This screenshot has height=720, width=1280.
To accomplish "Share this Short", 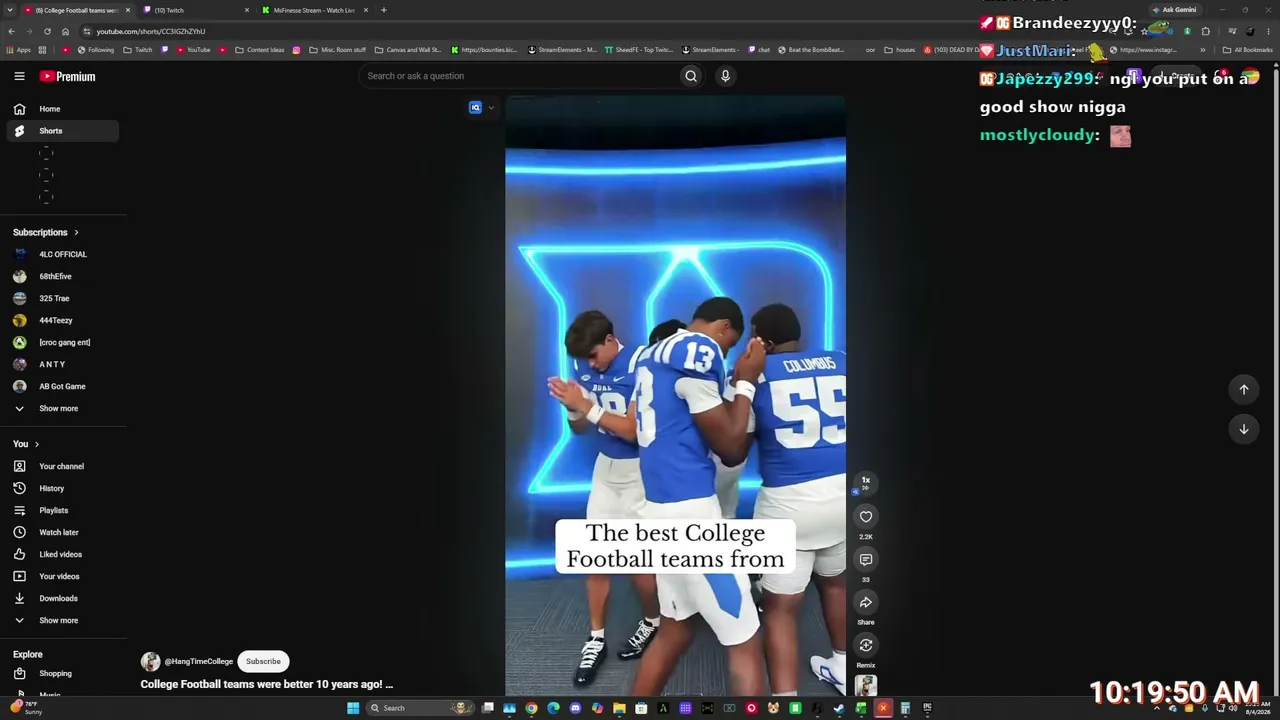I will tap(866, 602).
